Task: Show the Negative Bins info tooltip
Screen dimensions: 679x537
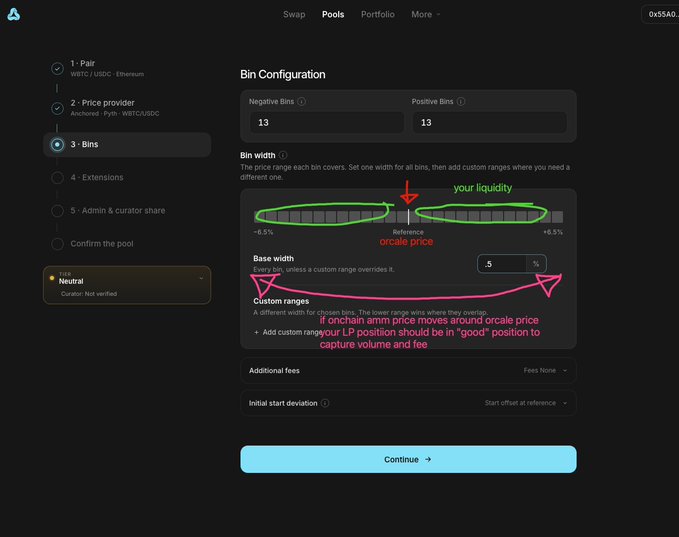Action: point(301,101)
